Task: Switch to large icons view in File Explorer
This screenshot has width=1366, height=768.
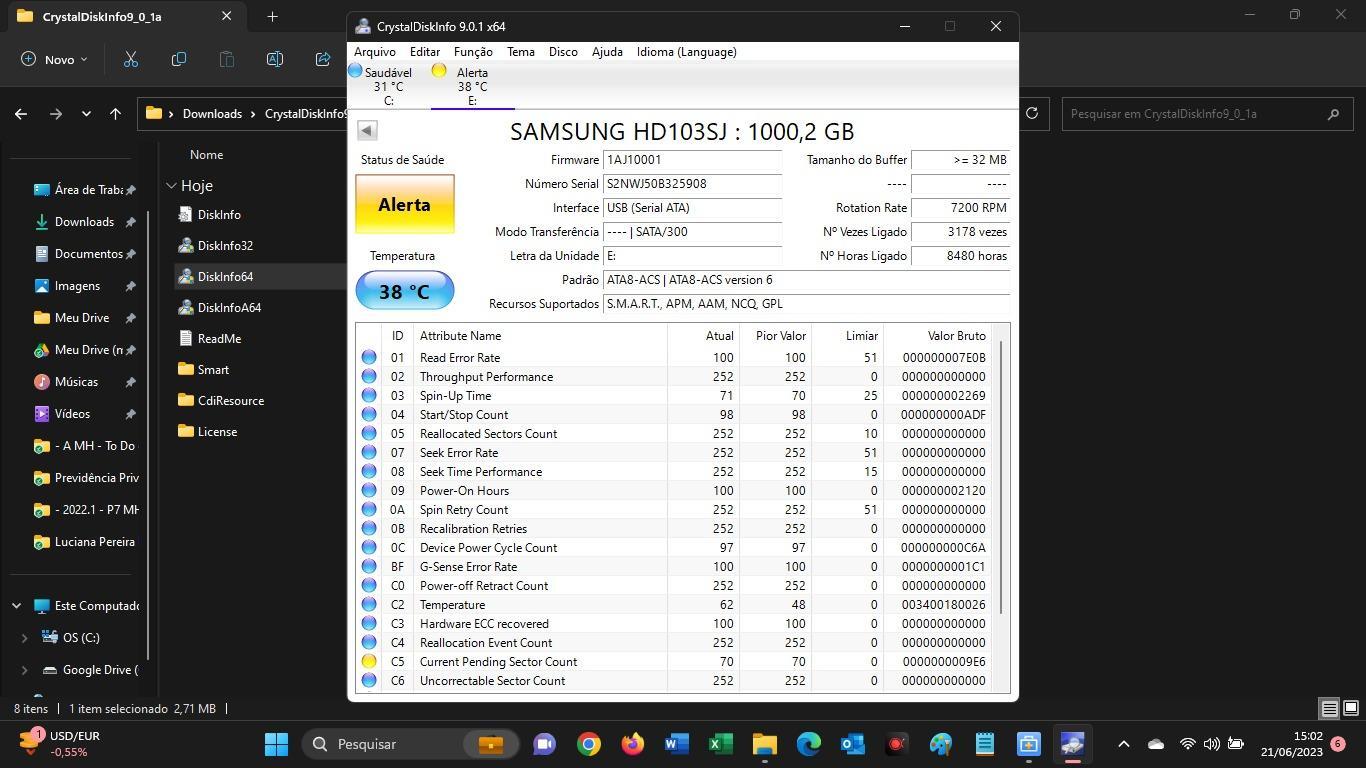Action: (1350, 709)
